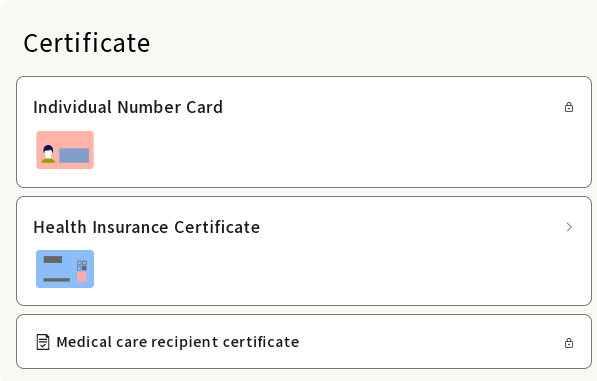Open Health Insurance Certificate via the chevron arrow
The image size is (597, 381).
pyautogui.click(x=569, y=227)
